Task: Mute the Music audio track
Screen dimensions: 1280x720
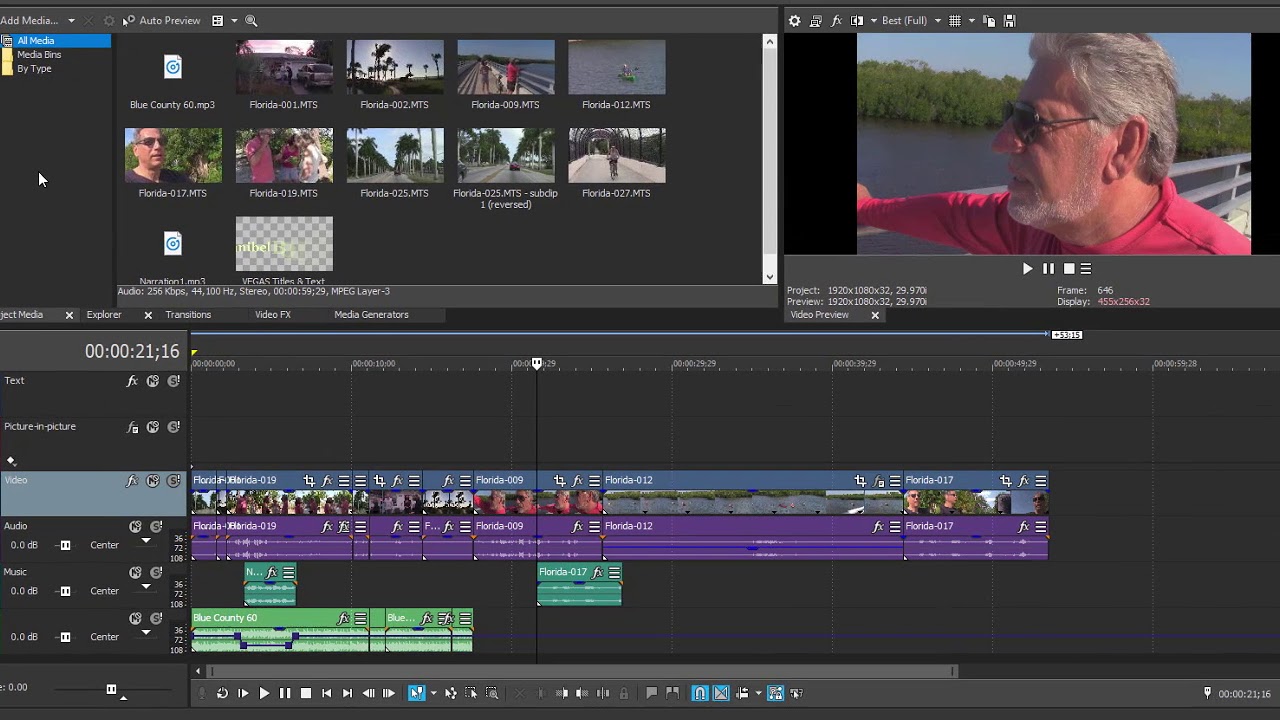Action: tap(135, 573)
